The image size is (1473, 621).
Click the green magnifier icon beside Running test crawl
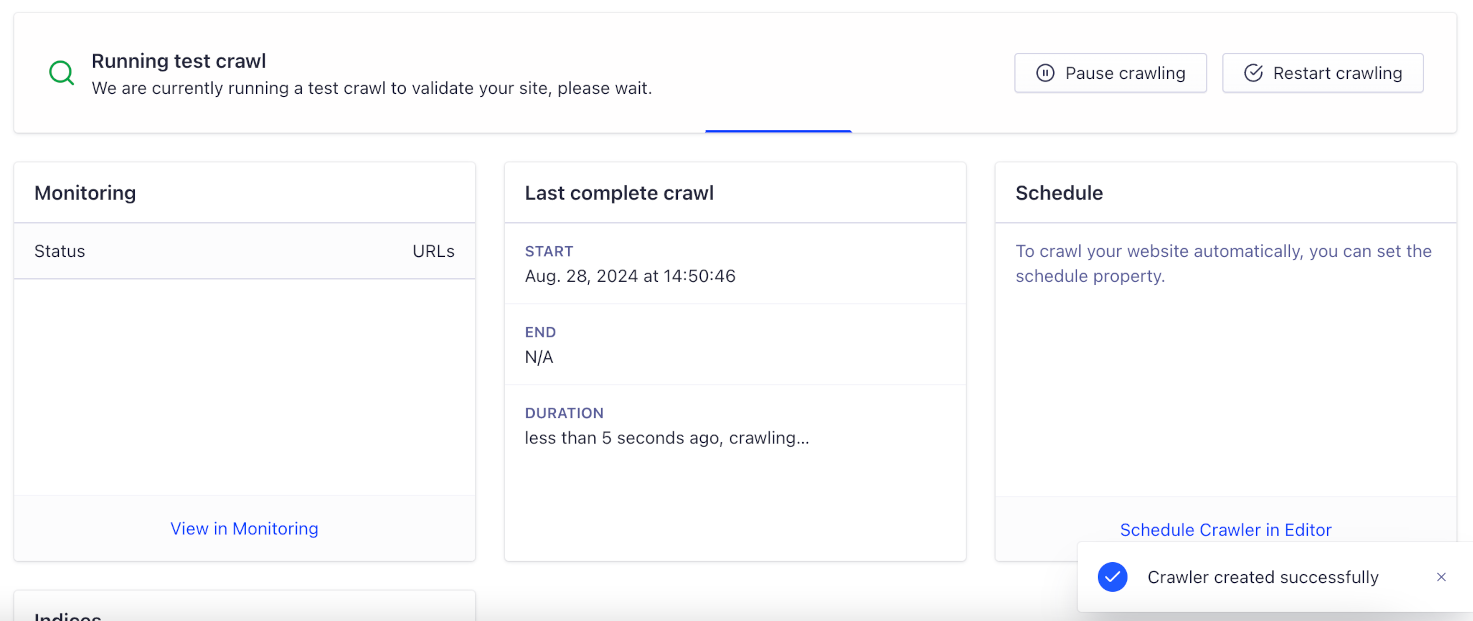click(61, 73)
